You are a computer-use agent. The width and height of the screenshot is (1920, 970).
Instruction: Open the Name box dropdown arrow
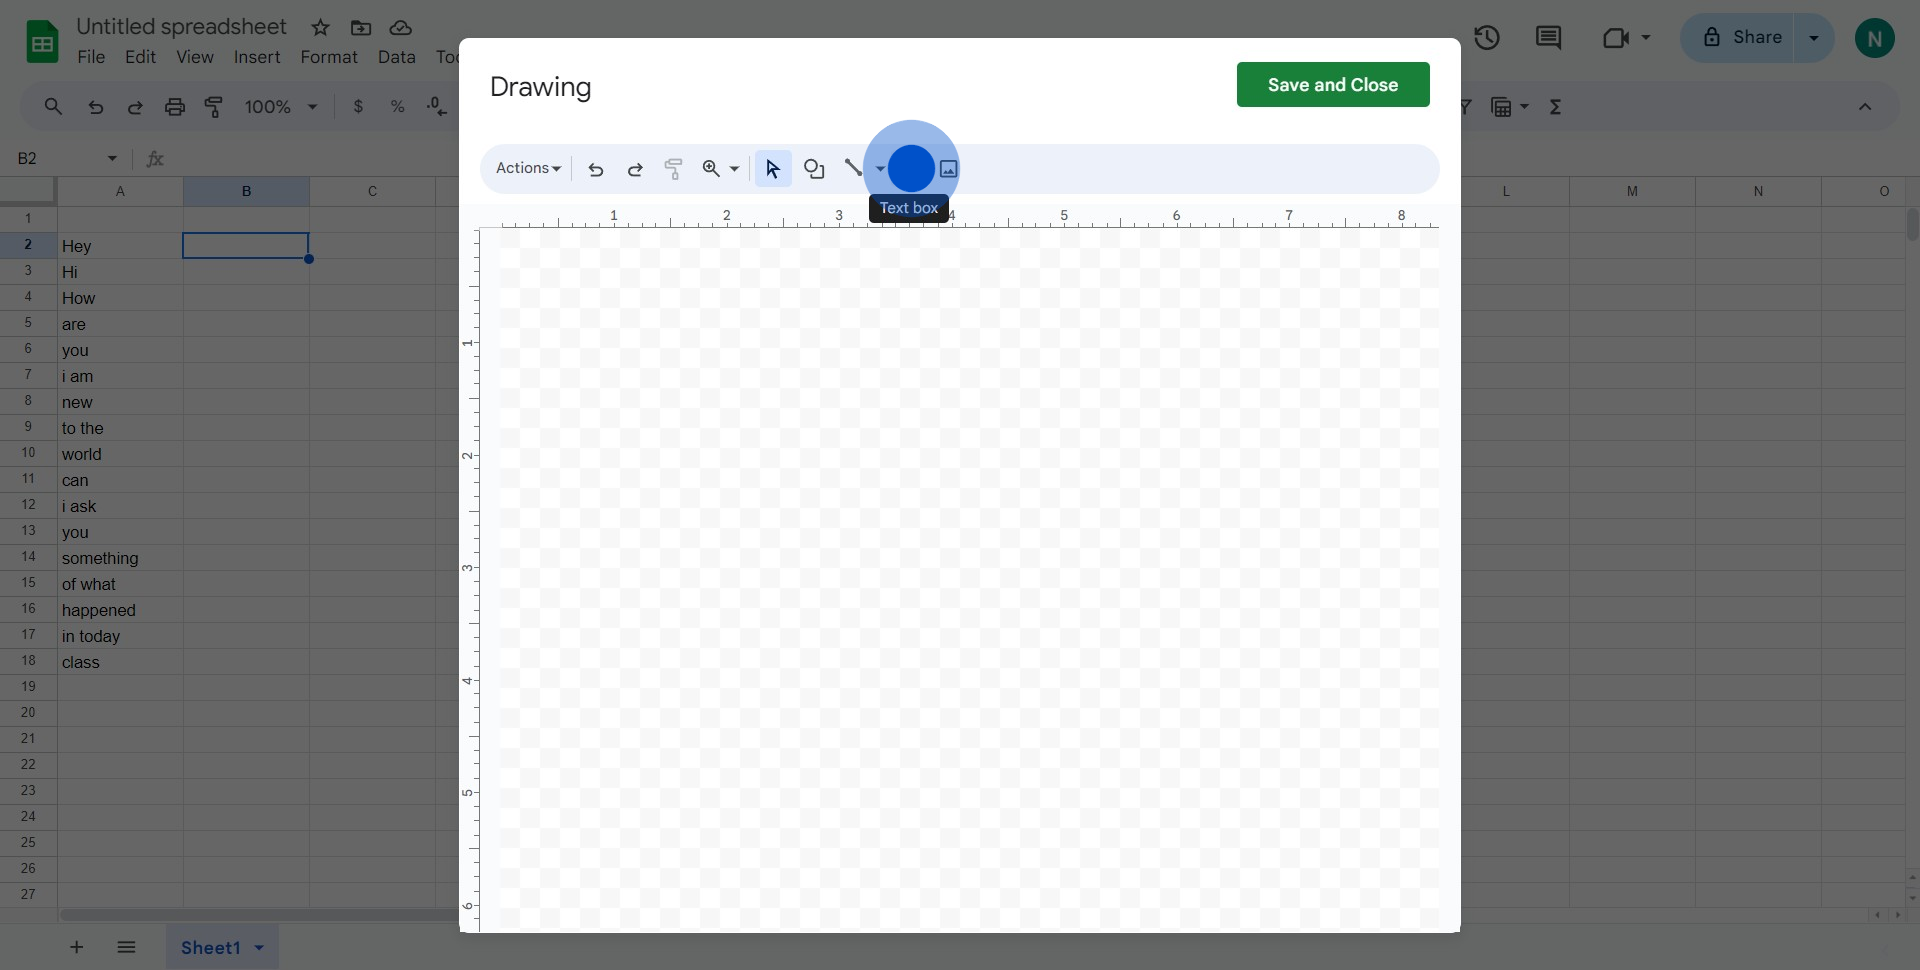click(112, 158)
